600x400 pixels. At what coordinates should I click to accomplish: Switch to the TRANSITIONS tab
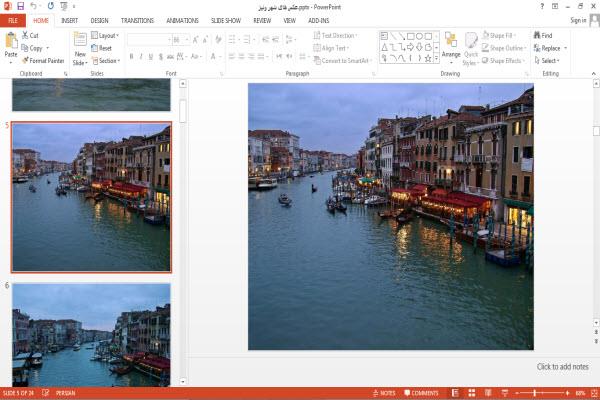point(137,21)
